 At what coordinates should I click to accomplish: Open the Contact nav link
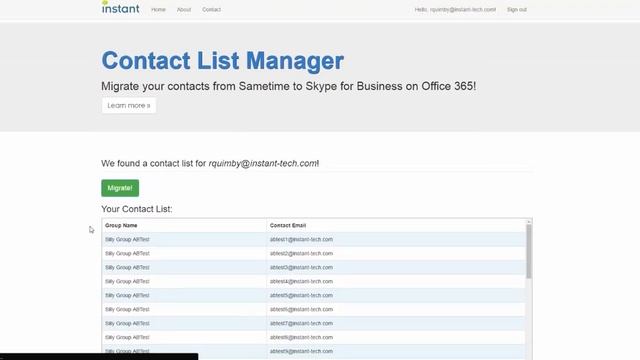211,9
